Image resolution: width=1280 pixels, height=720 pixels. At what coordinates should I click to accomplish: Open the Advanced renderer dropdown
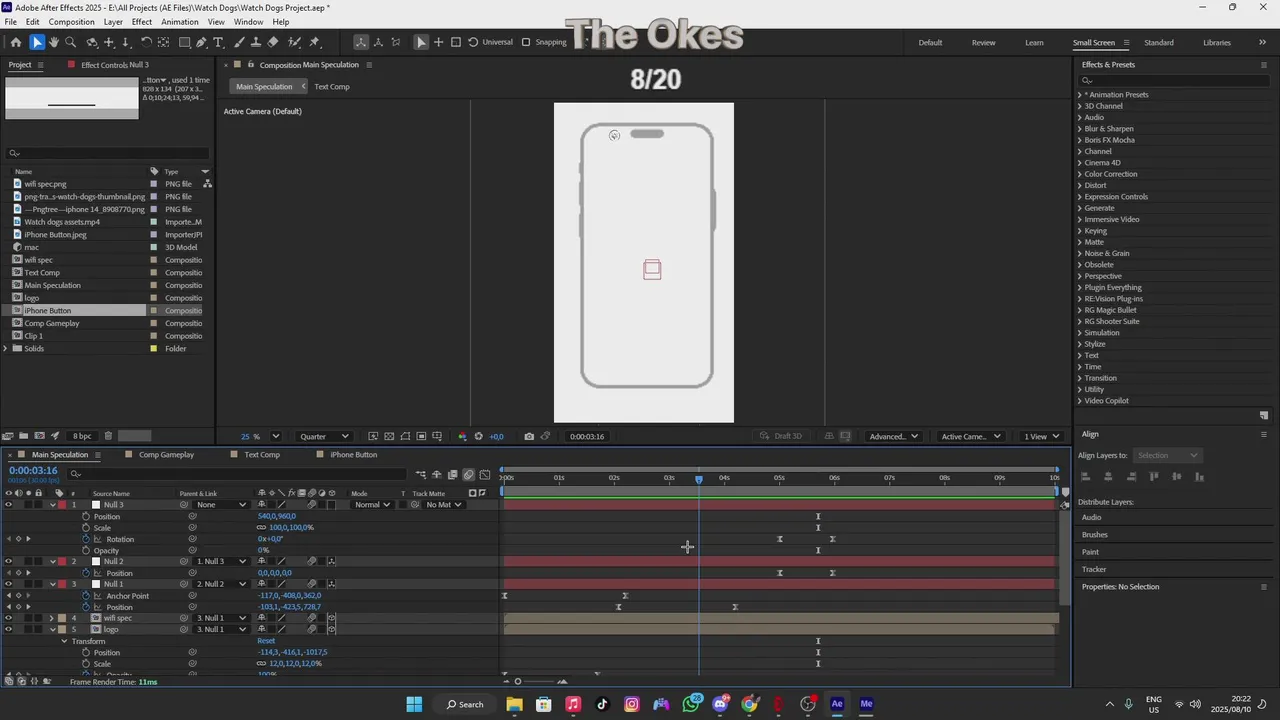(x=893, y=436)
